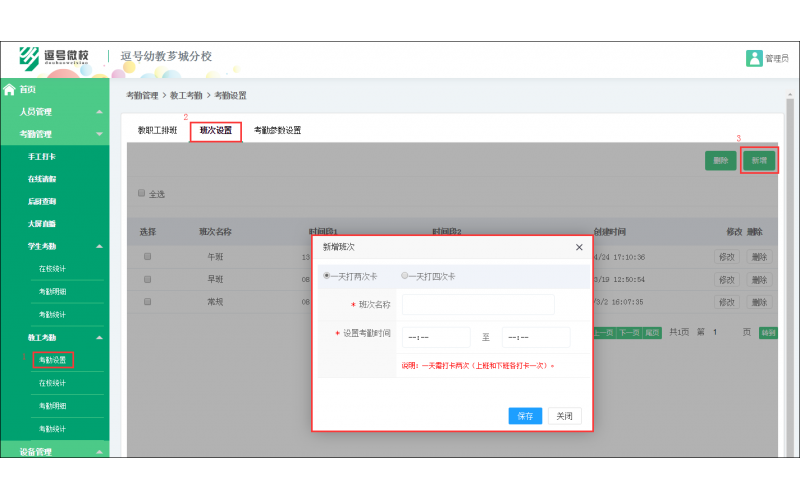Click 删除 for the 常规 row
The height and width of the screenshot is (500, 800).
click(x=759, y=302)
